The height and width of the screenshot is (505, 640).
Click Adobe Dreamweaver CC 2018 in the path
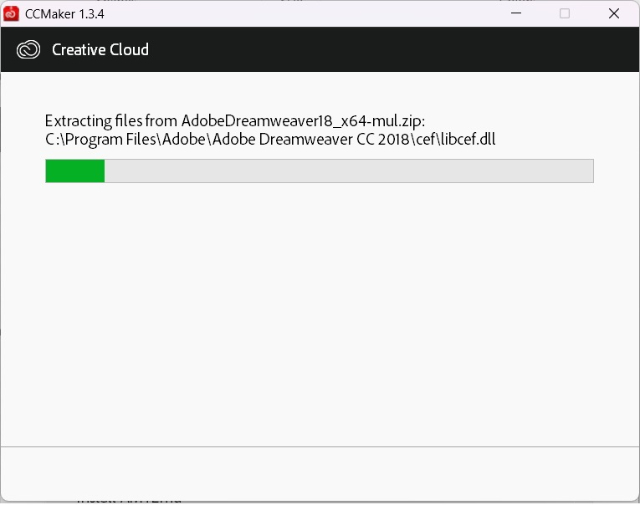311,140
